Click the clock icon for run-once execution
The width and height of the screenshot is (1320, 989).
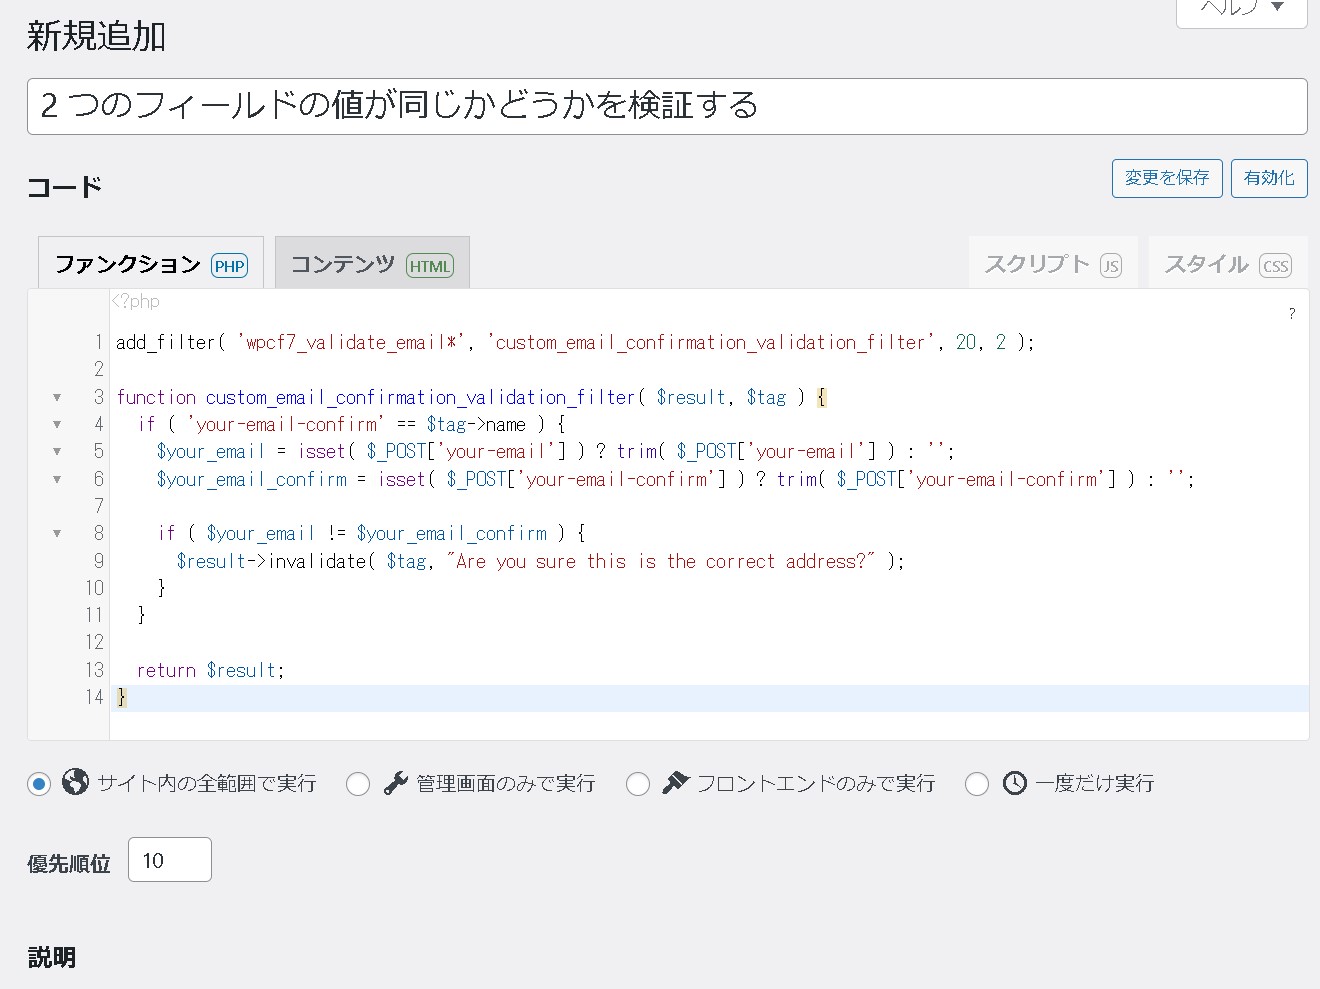1016,783
